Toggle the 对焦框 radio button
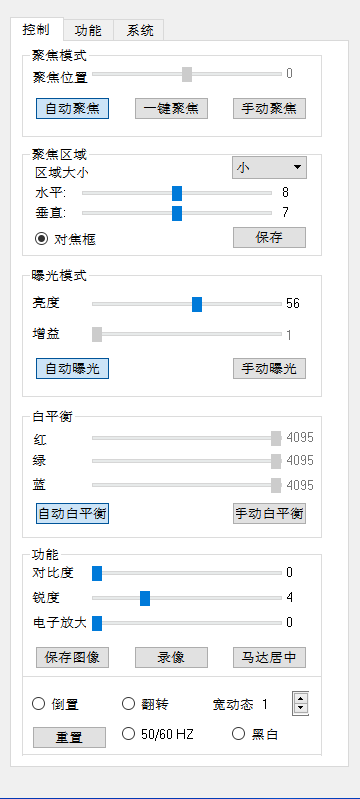The height and width of the screenshot is (799, 360). coord(42,239)
